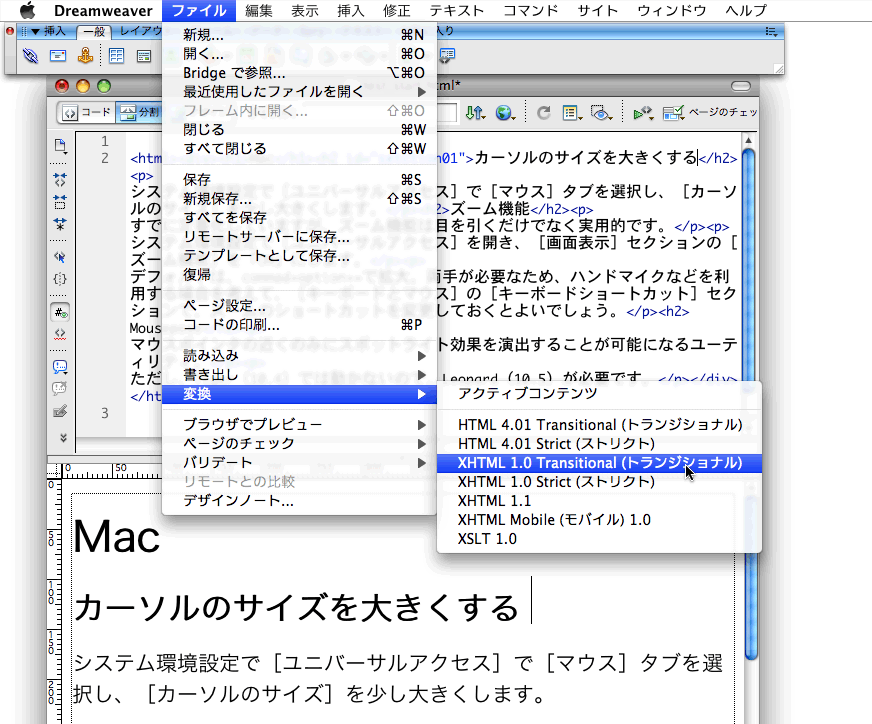Convert to HTML 4.01 Strict
The height and width of the screenshot is (724, 872).
click(599, 444)
